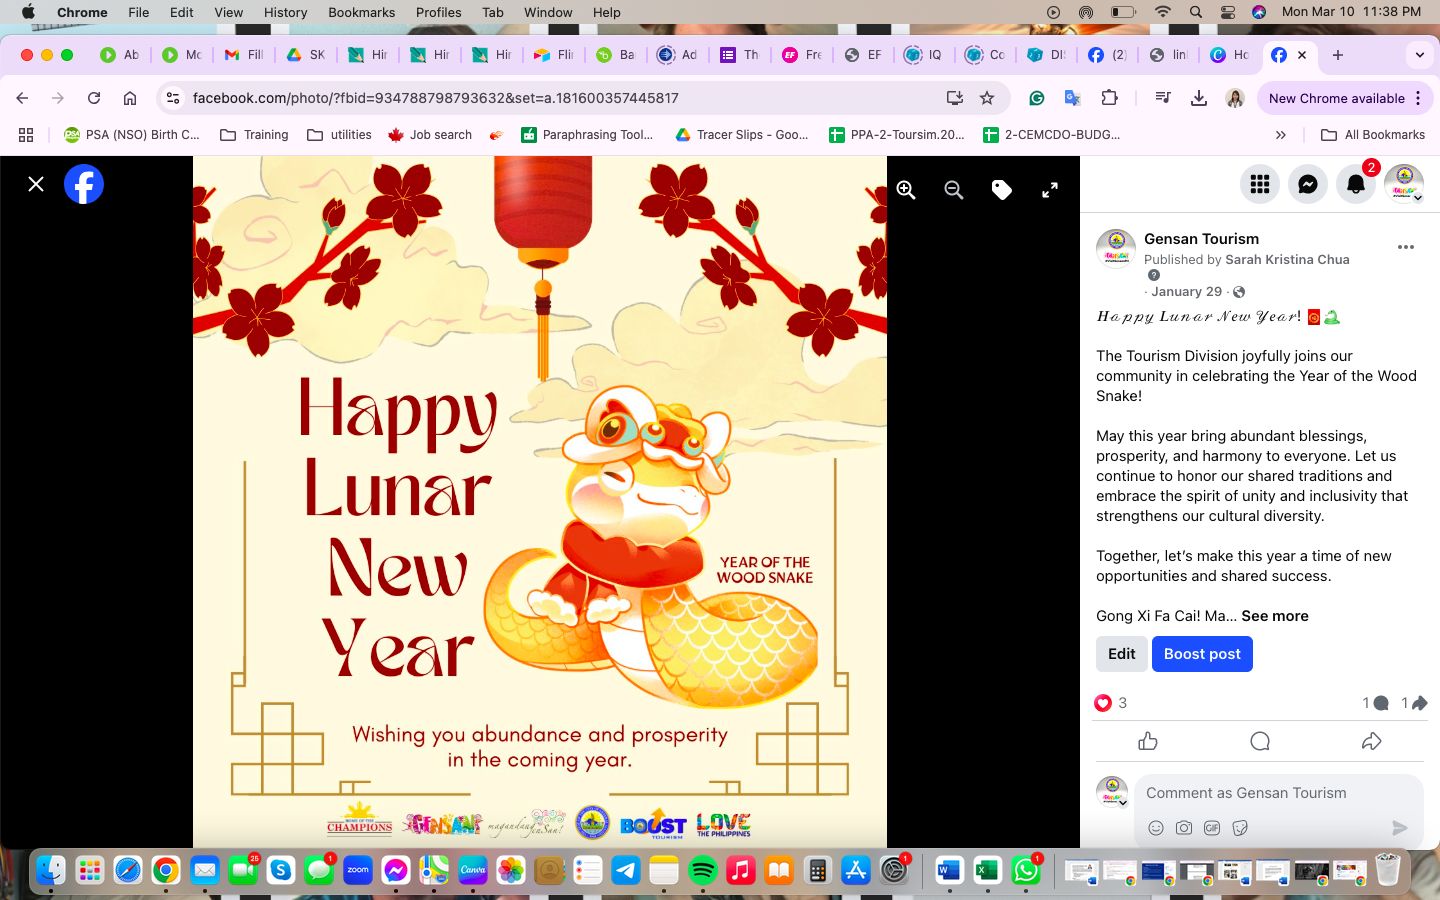1440x900 pixels.
Task: Open the Job search bookmark
Action: coord(430,135)
